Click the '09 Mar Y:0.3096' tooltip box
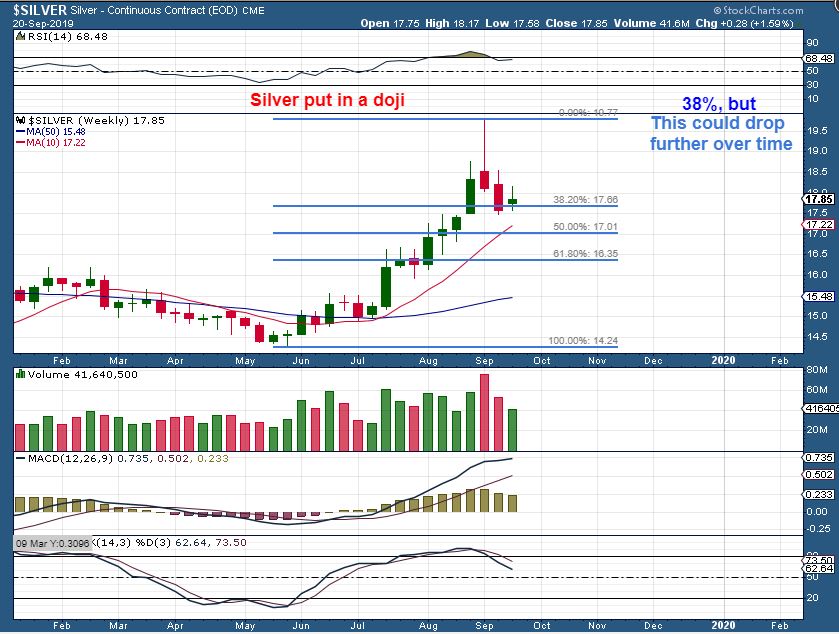 (53, 543)
